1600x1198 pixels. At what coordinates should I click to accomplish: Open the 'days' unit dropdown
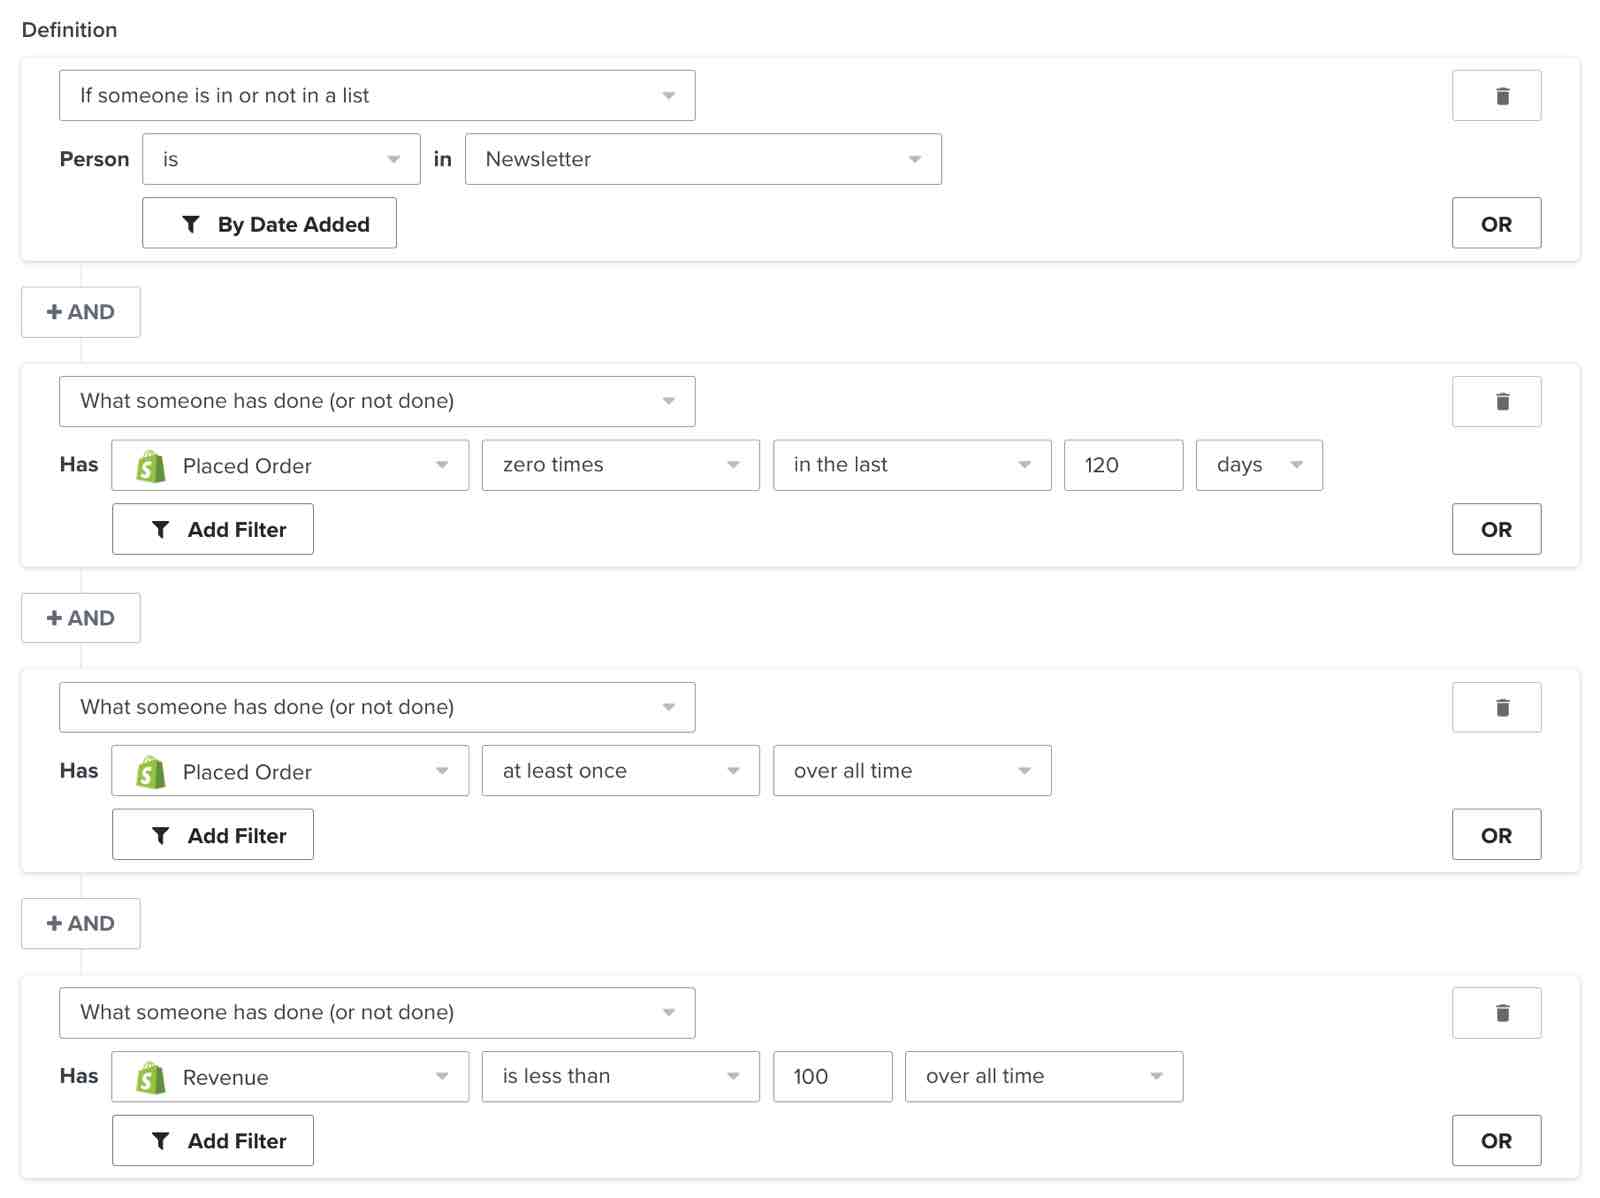[x=1259, y=465]
